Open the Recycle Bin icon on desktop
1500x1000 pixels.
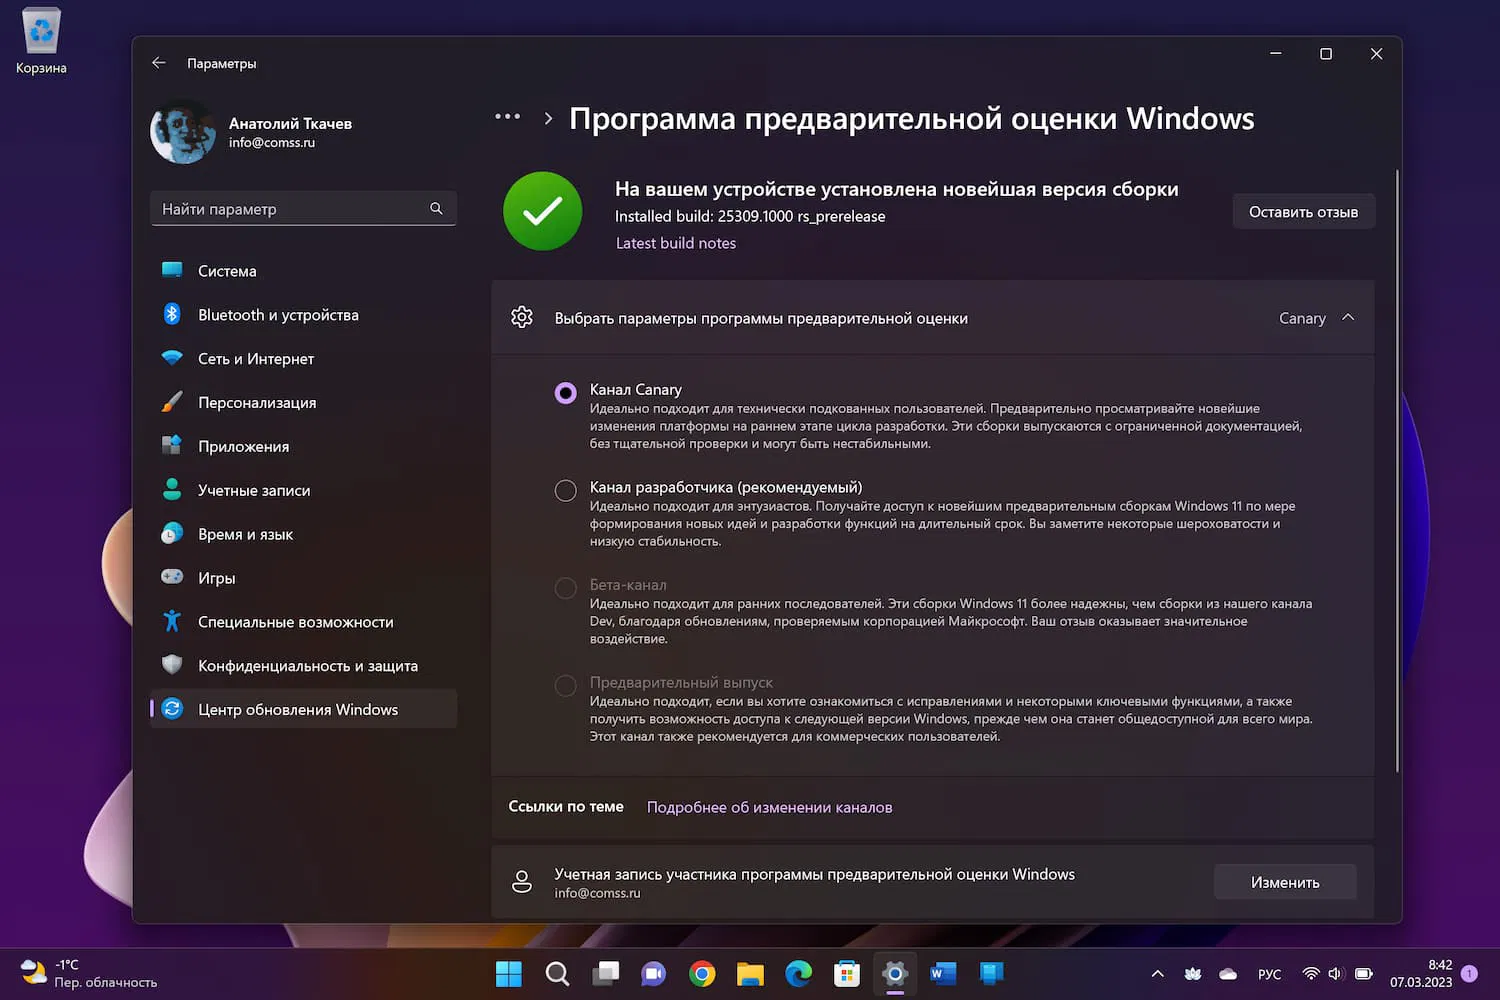41,42
